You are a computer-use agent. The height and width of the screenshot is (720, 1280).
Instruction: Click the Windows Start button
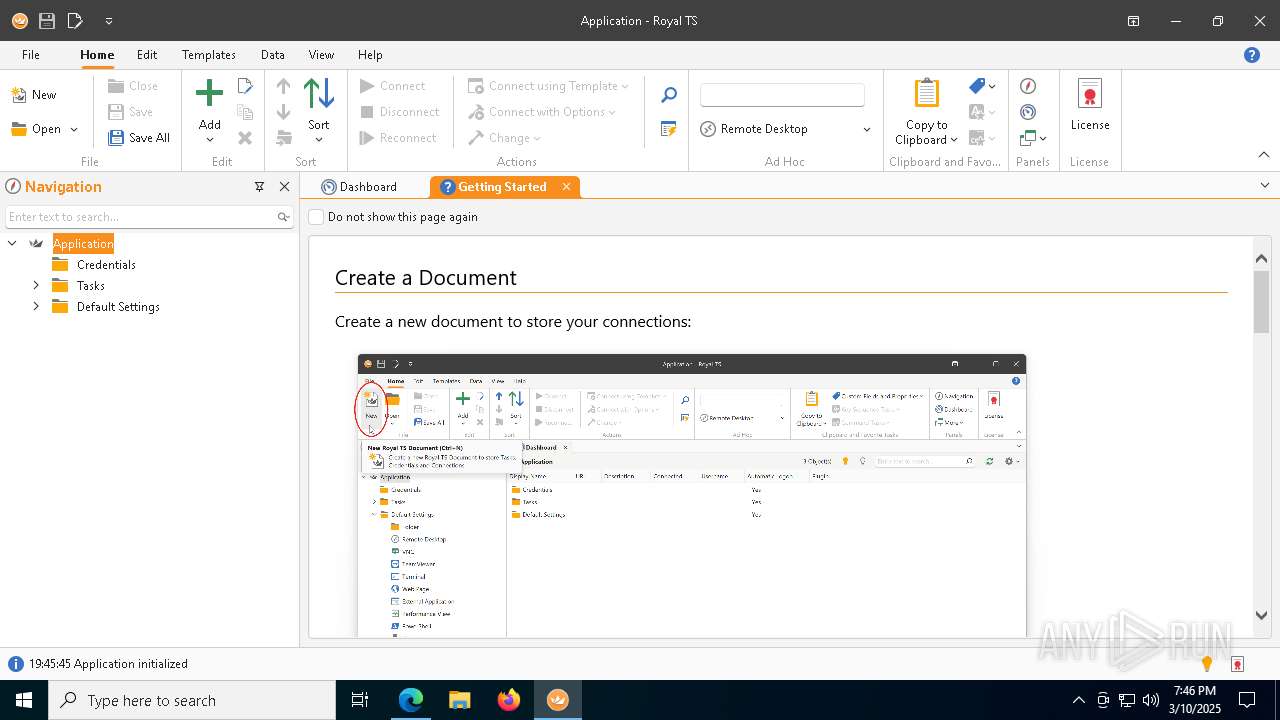point(24,700)
